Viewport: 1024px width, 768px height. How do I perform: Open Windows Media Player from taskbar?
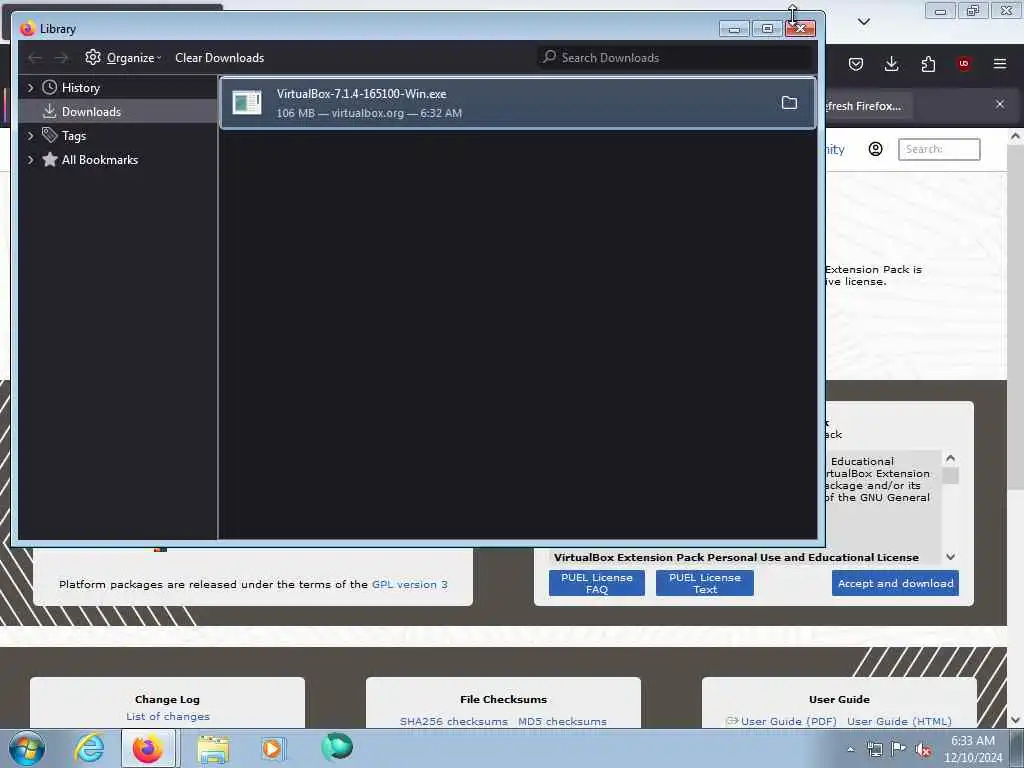tap(273, 748)
